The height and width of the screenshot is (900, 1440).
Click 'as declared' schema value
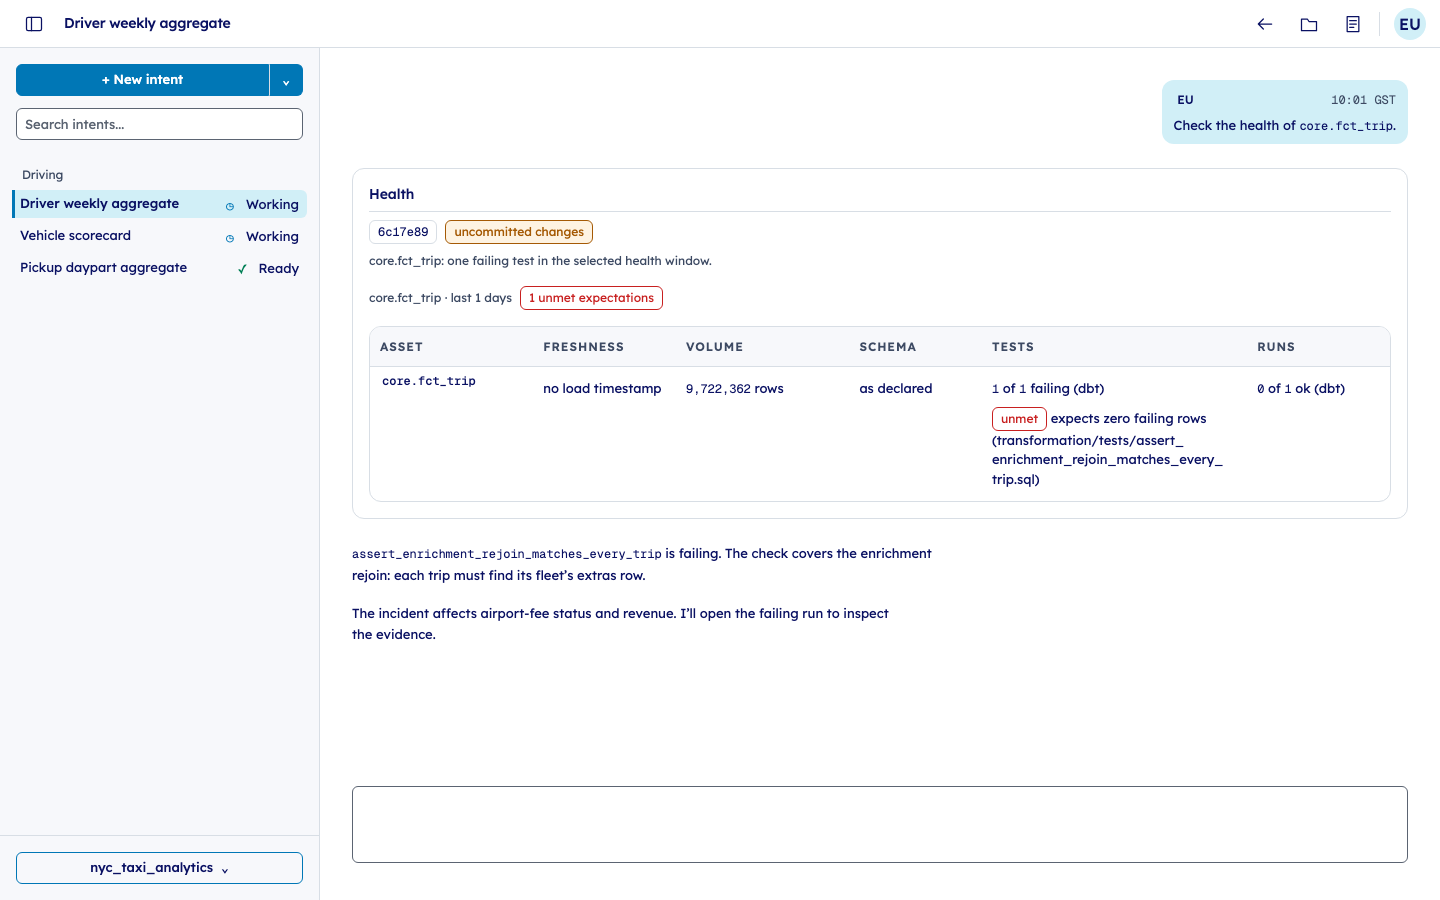(x=896, y=389)
